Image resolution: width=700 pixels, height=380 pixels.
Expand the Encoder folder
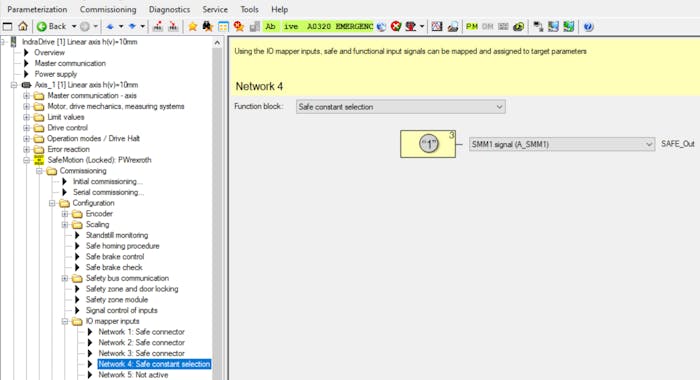(65, 214)
